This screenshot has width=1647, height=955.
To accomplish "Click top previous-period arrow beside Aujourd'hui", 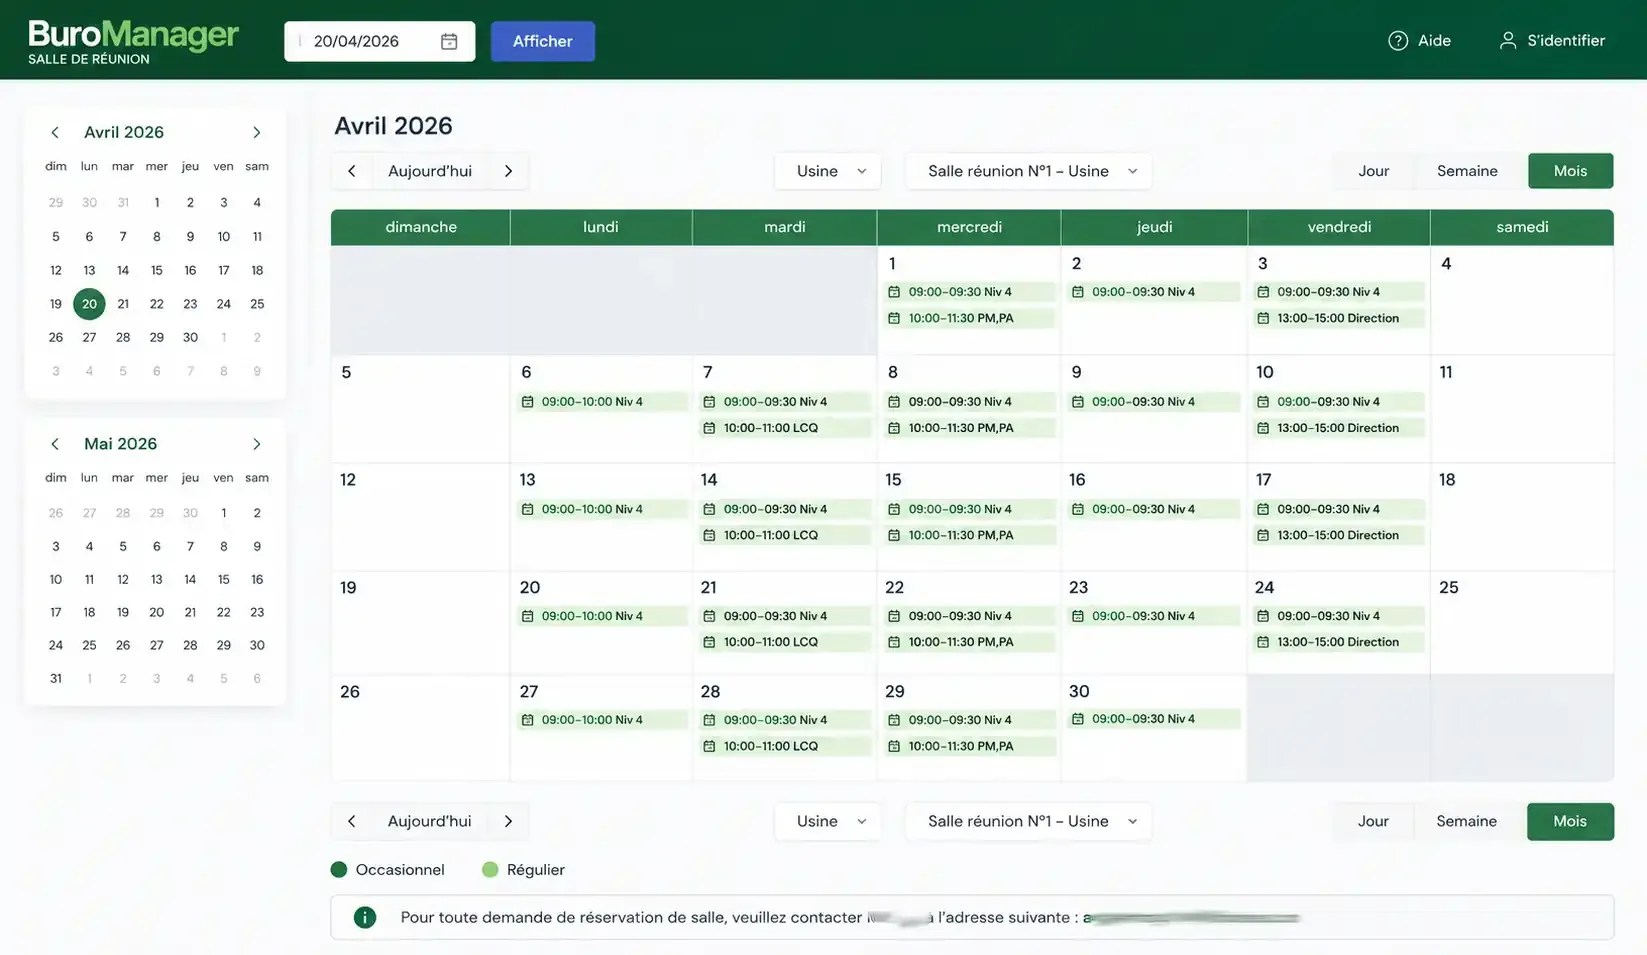I will [352, 171].
